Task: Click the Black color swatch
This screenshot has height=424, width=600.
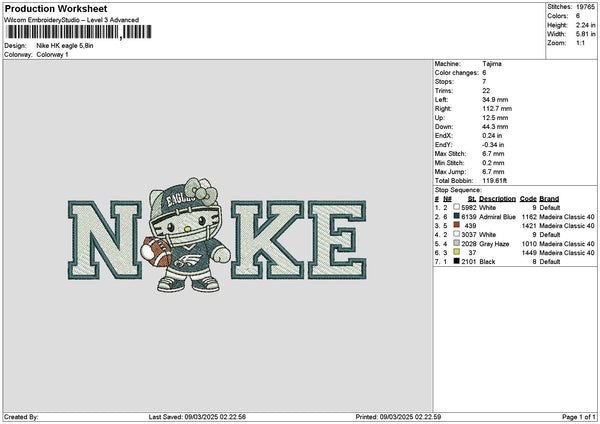Action: point(456,261)
